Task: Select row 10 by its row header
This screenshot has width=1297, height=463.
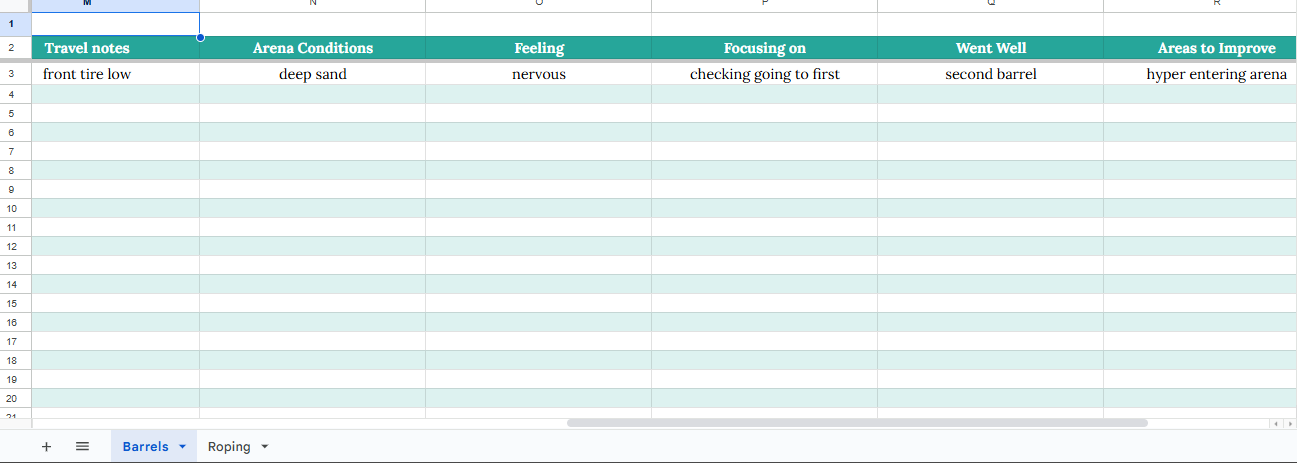Action: point(12,209)
